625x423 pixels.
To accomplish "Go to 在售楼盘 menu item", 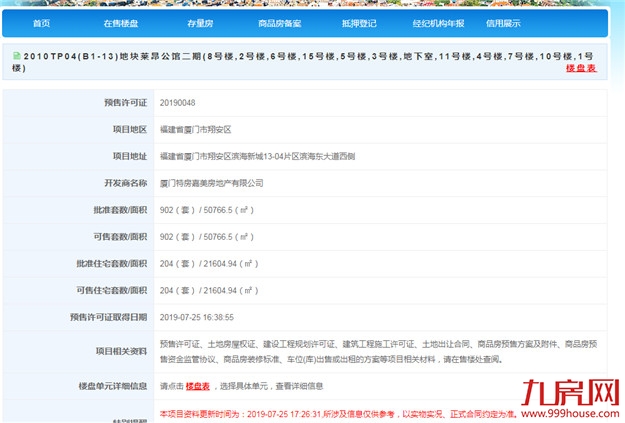I will 121,23.
